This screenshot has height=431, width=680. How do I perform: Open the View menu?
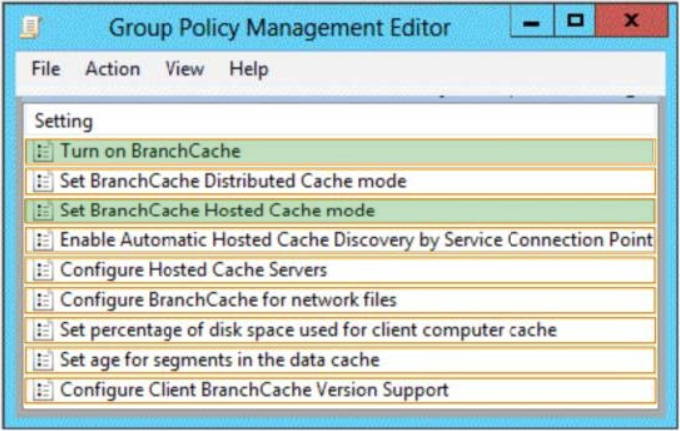point(185,69)
